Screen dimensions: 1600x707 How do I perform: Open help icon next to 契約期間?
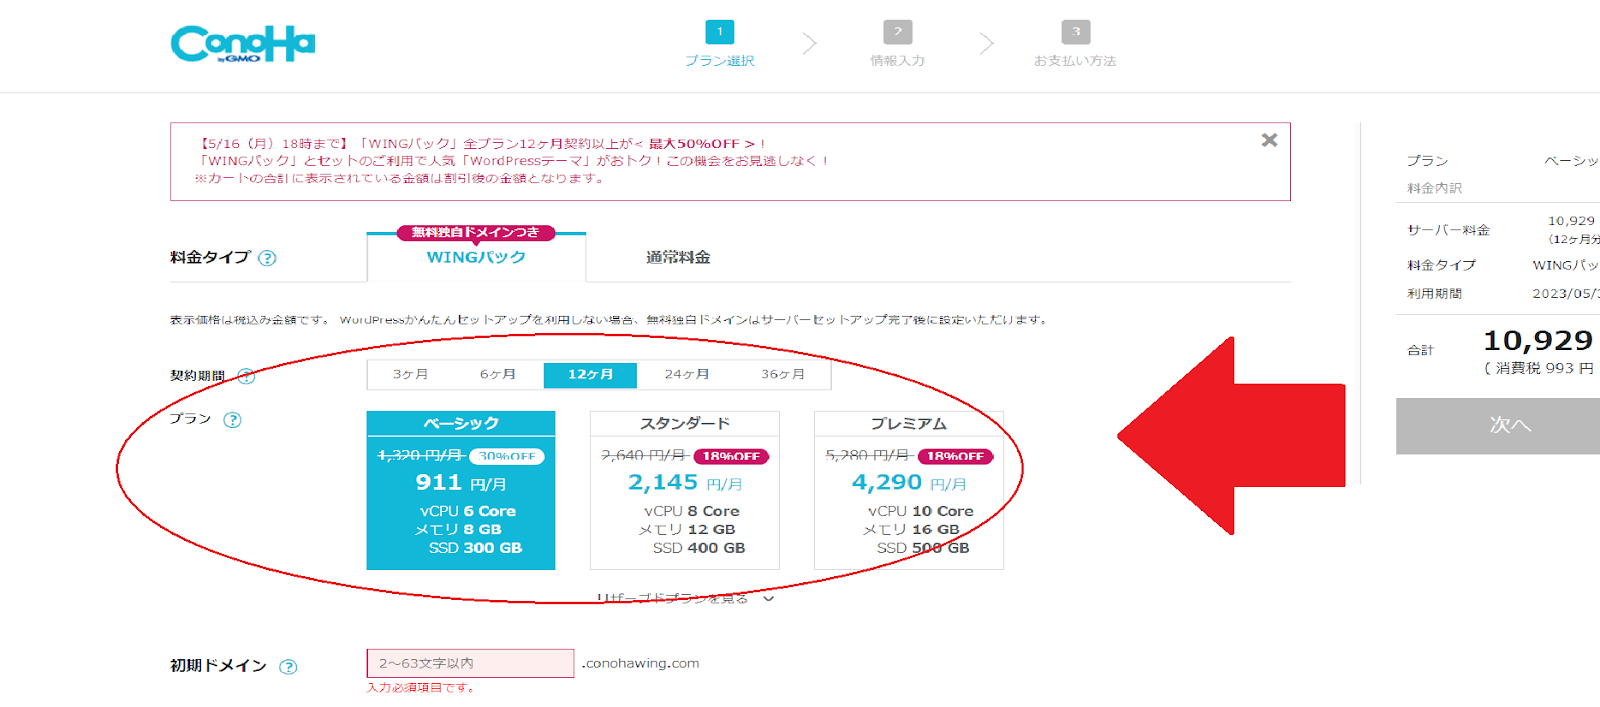(246, 376)
